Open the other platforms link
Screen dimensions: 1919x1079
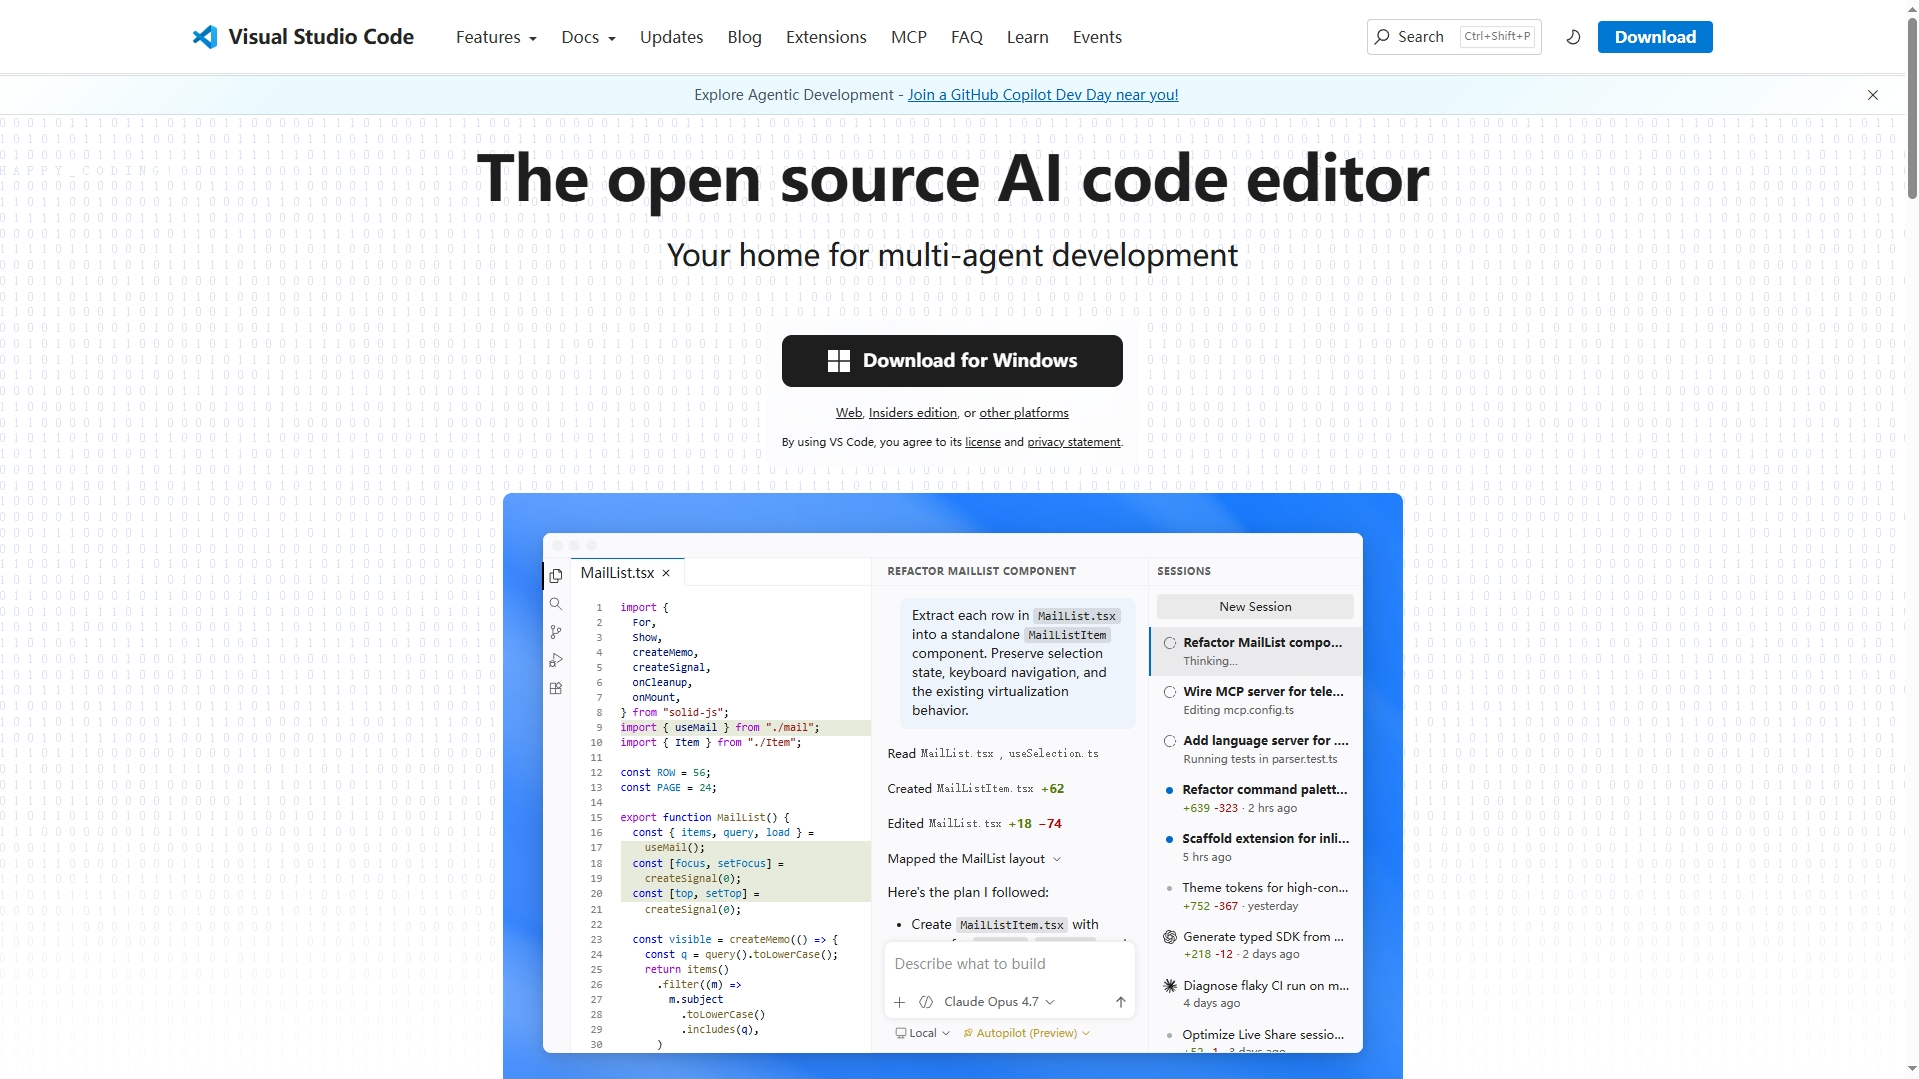(1024, 413)
